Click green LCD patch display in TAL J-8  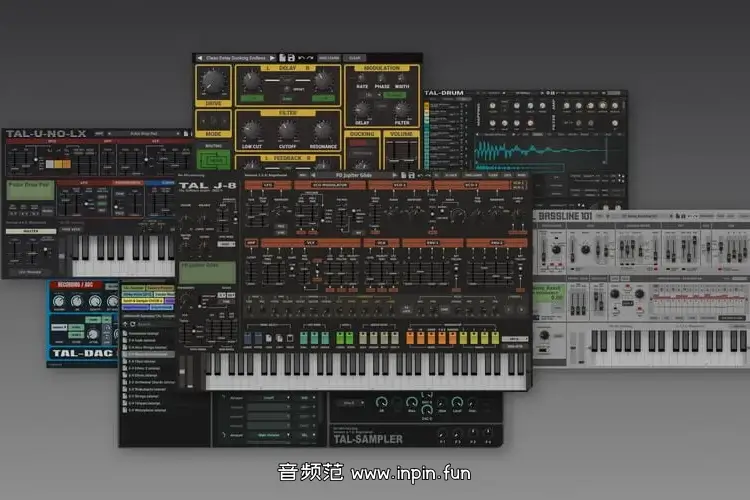(x=207, y=273)
